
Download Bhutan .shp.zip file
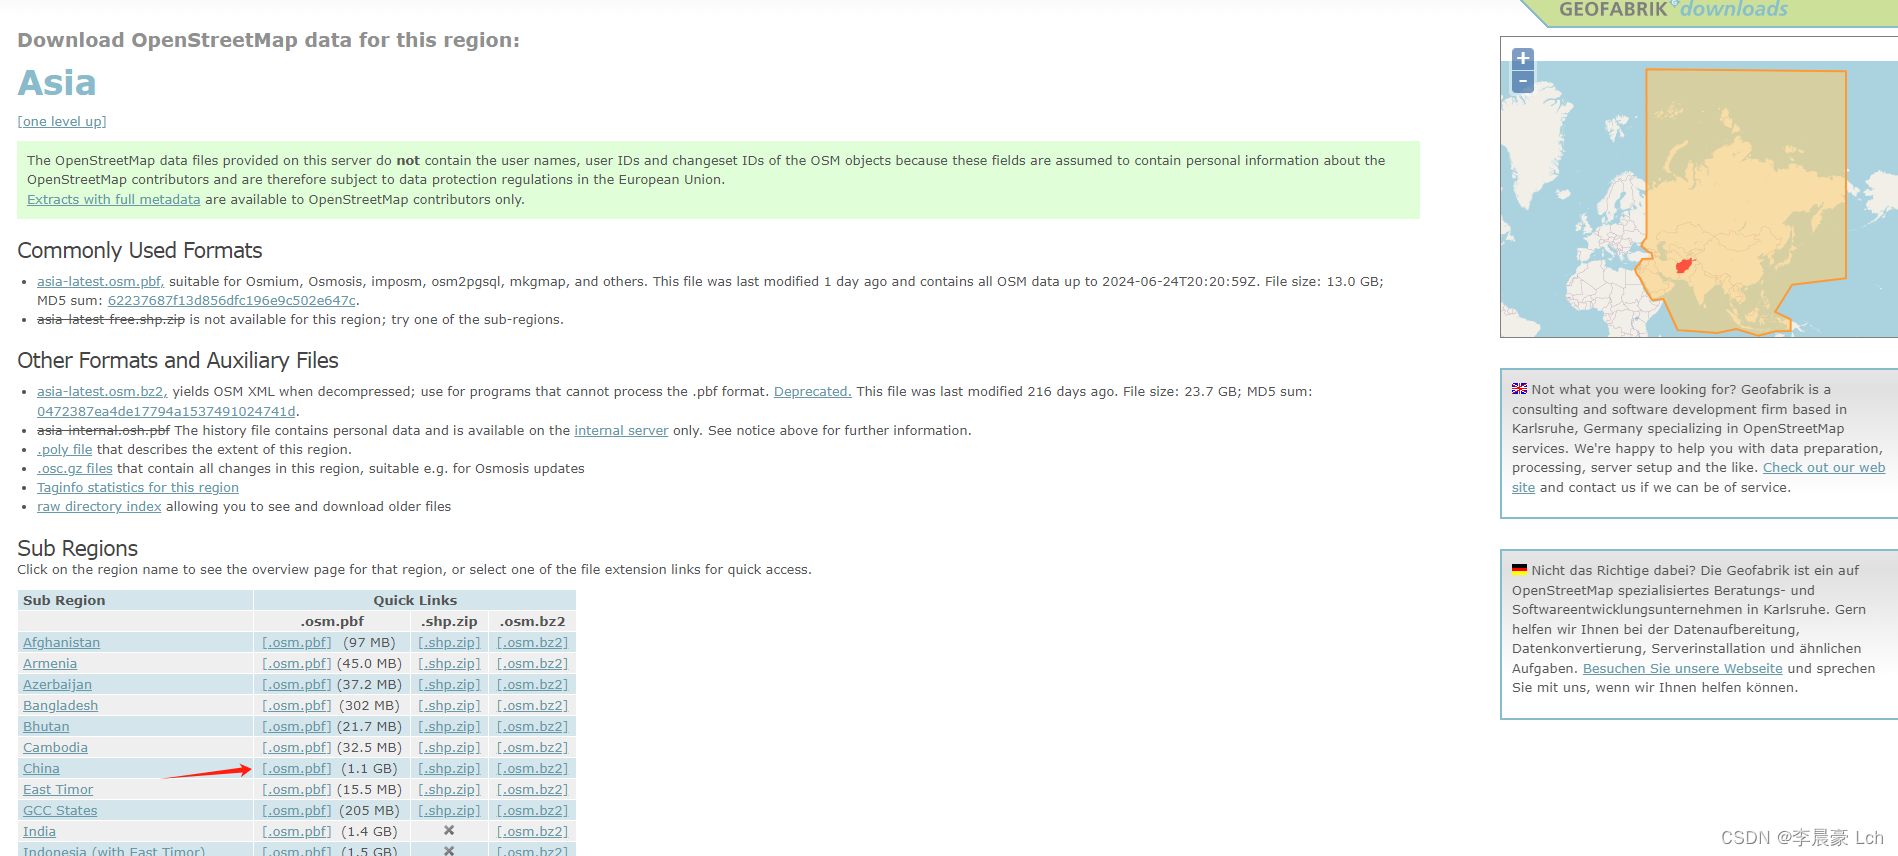tap(449, 726)
